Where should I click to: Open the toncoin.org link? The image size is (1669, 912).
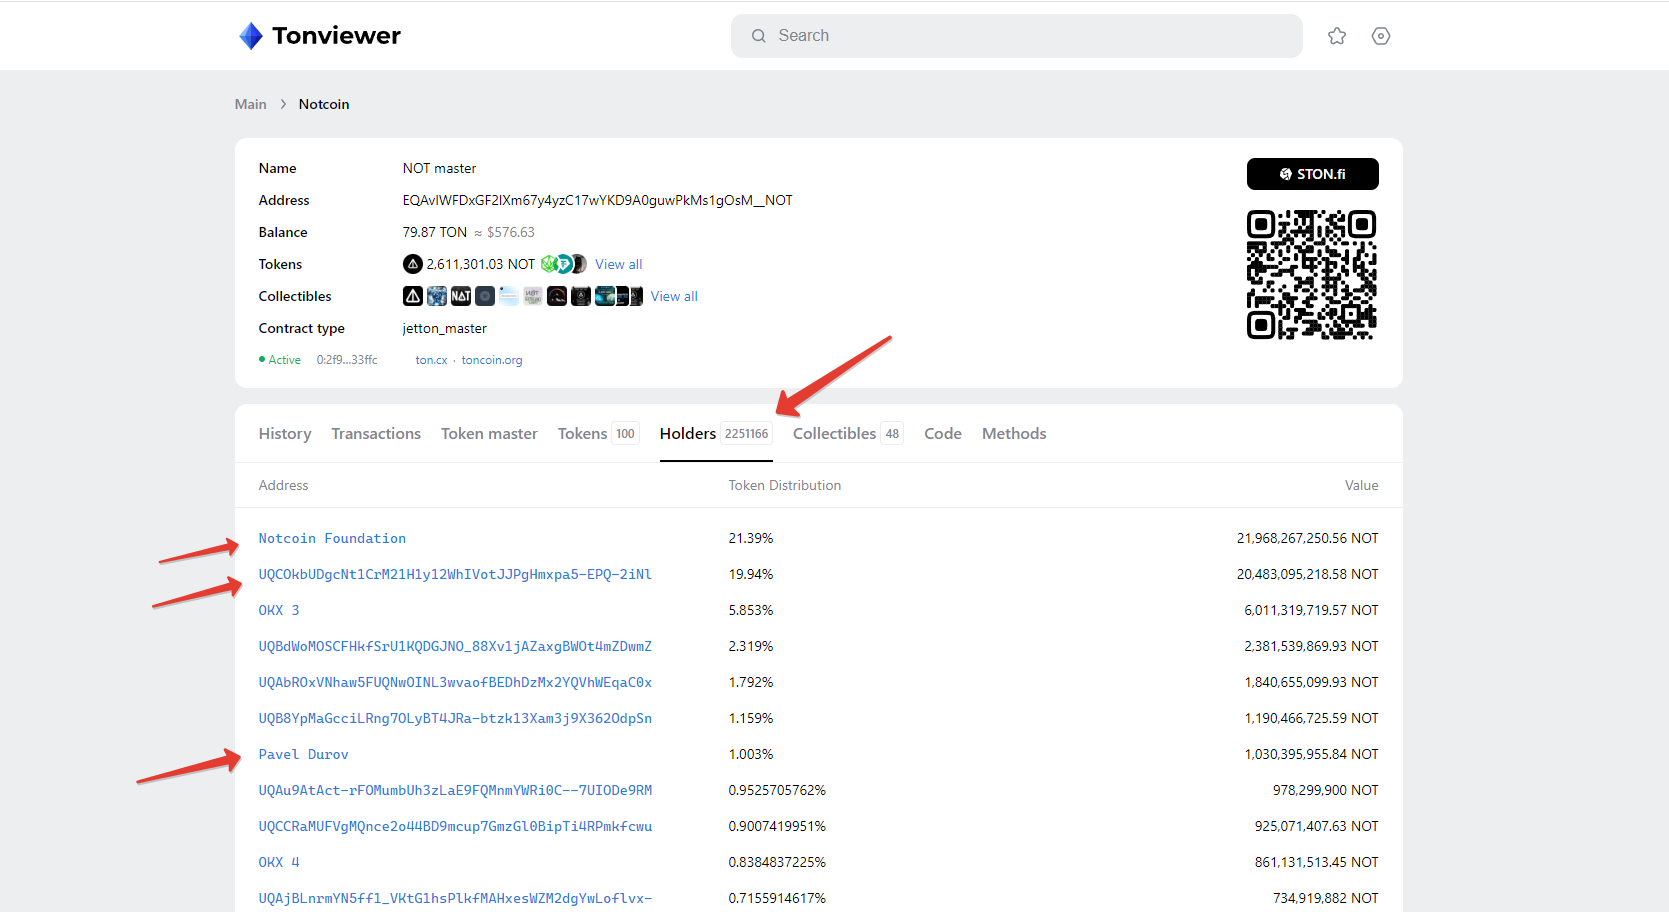(x=492, y=360)
